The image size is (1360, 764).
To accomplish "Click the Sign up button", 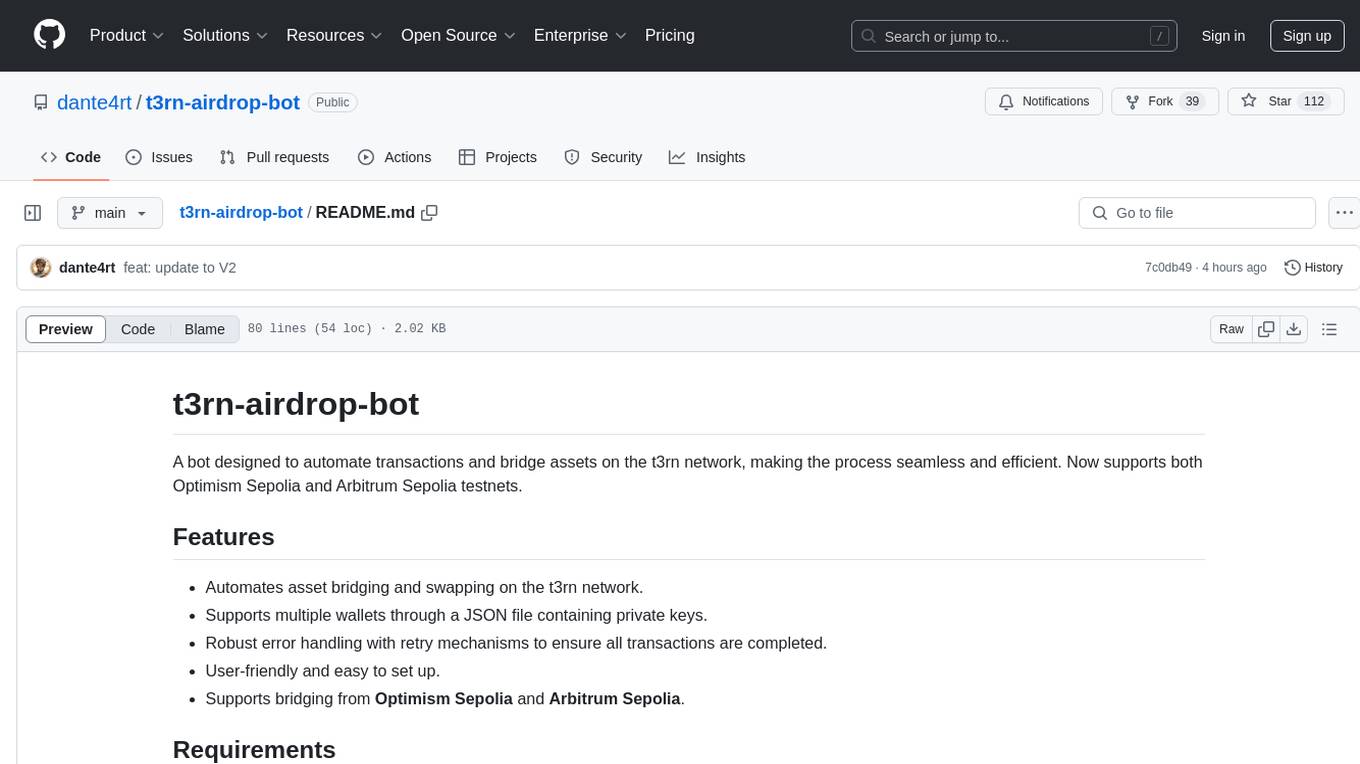I will [1307, 36].
